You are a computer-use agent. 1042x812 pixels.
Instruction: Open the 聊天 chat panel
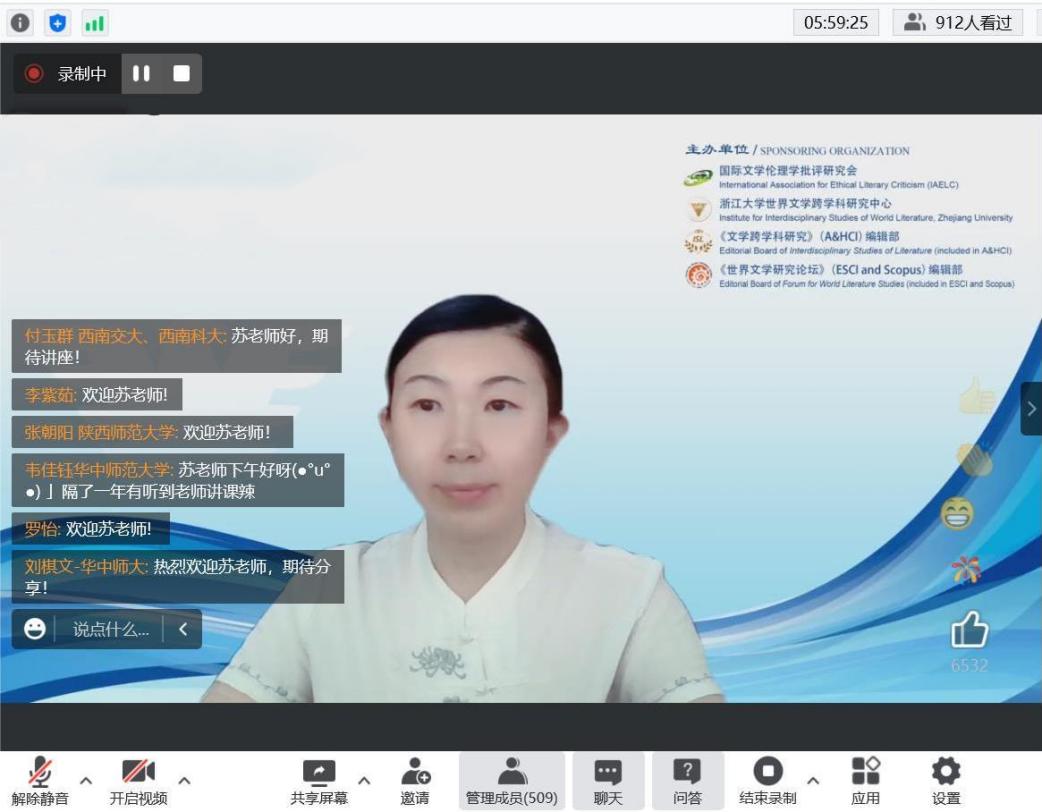click(x=608, y=781)
